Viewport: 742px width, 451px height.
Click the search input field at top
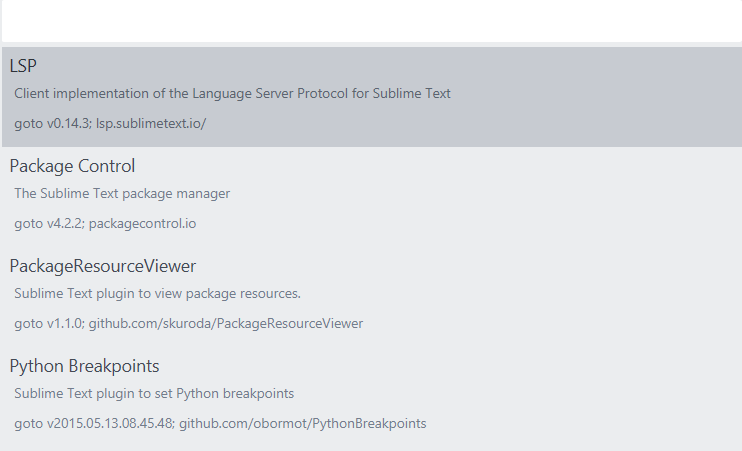pyautogui.click(x=370, y=20)
